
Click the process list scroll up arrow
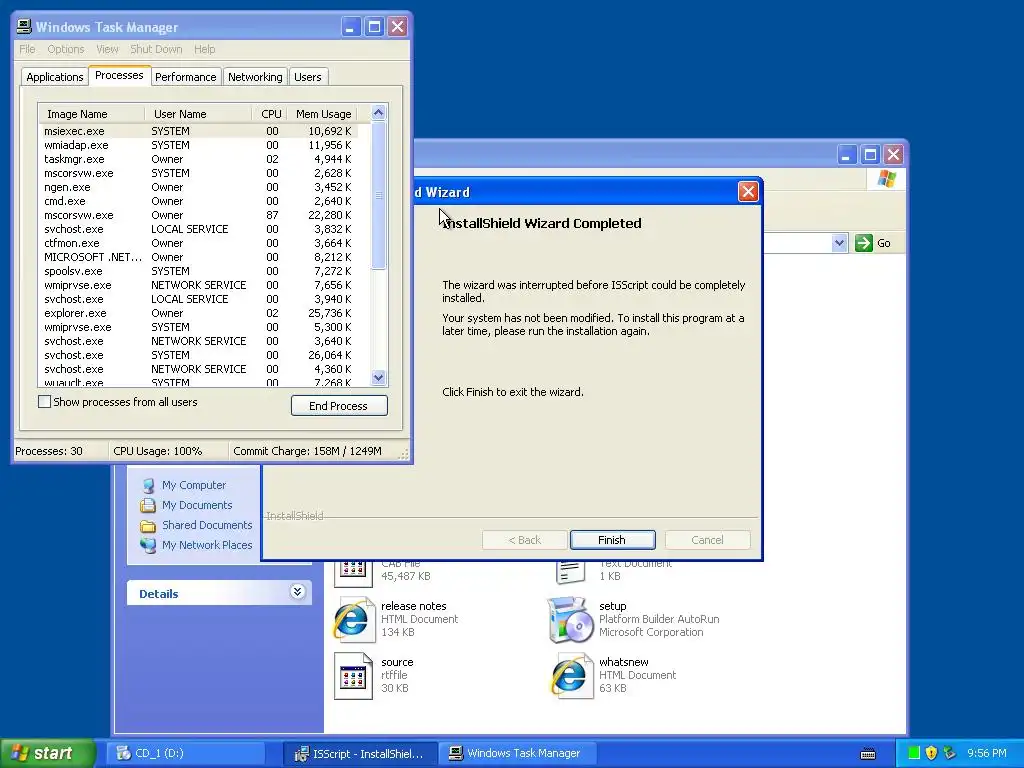pos(379,113)
